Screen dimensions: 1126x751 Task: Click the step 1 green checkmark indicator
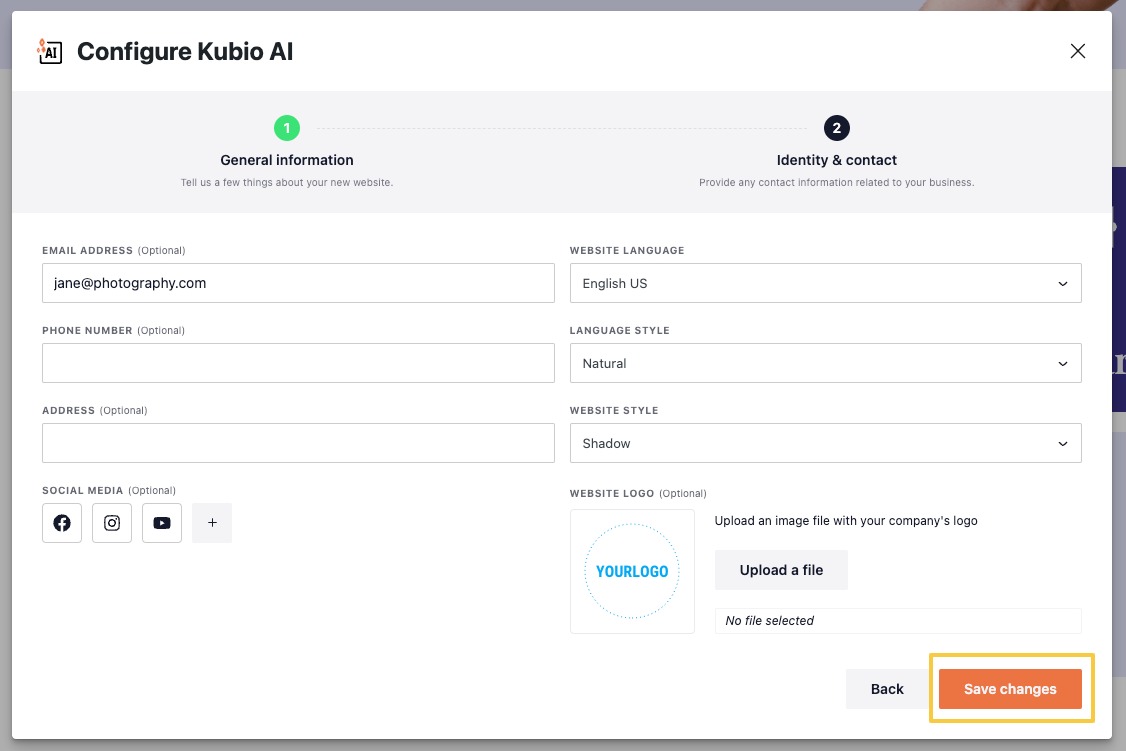287,128
